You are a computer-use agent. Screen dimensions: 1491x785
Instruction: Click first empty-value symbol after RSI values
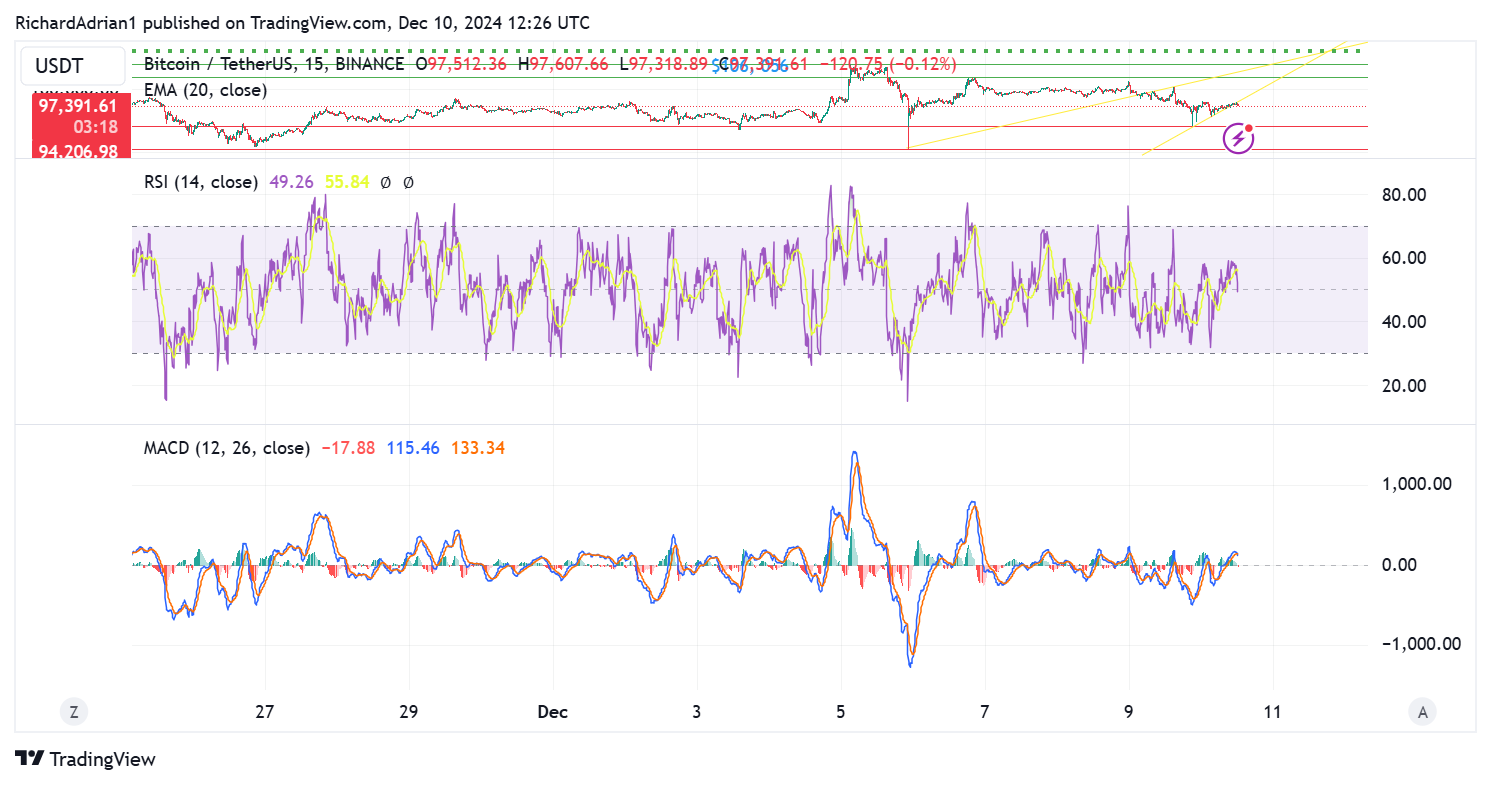click(x=385, y=182)
